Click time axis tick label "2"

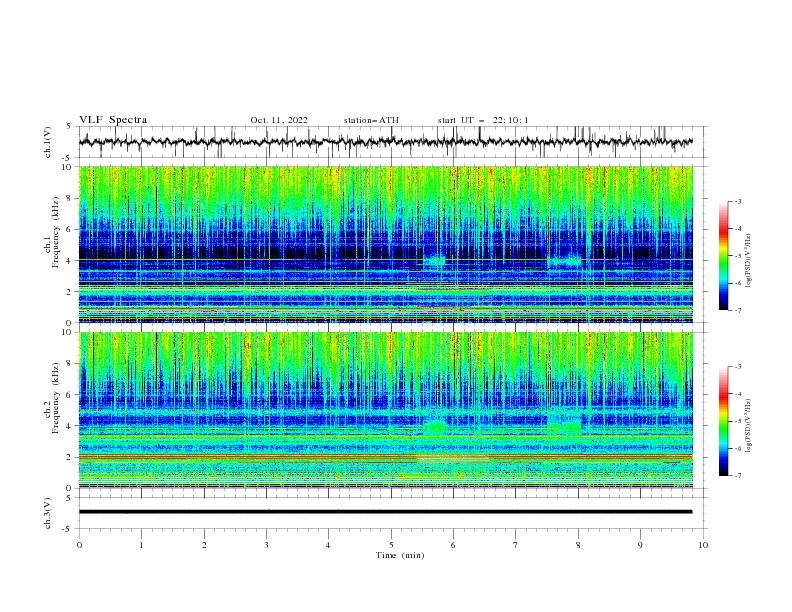[204, 545]
